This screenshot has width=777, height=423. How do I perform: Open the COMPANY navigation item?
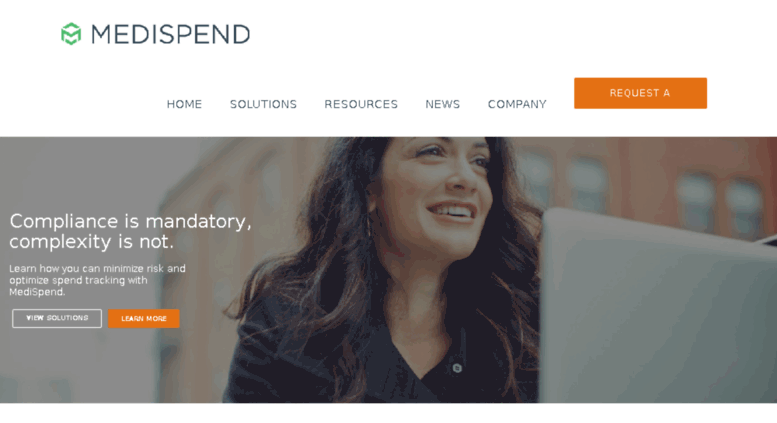(517, 104)
